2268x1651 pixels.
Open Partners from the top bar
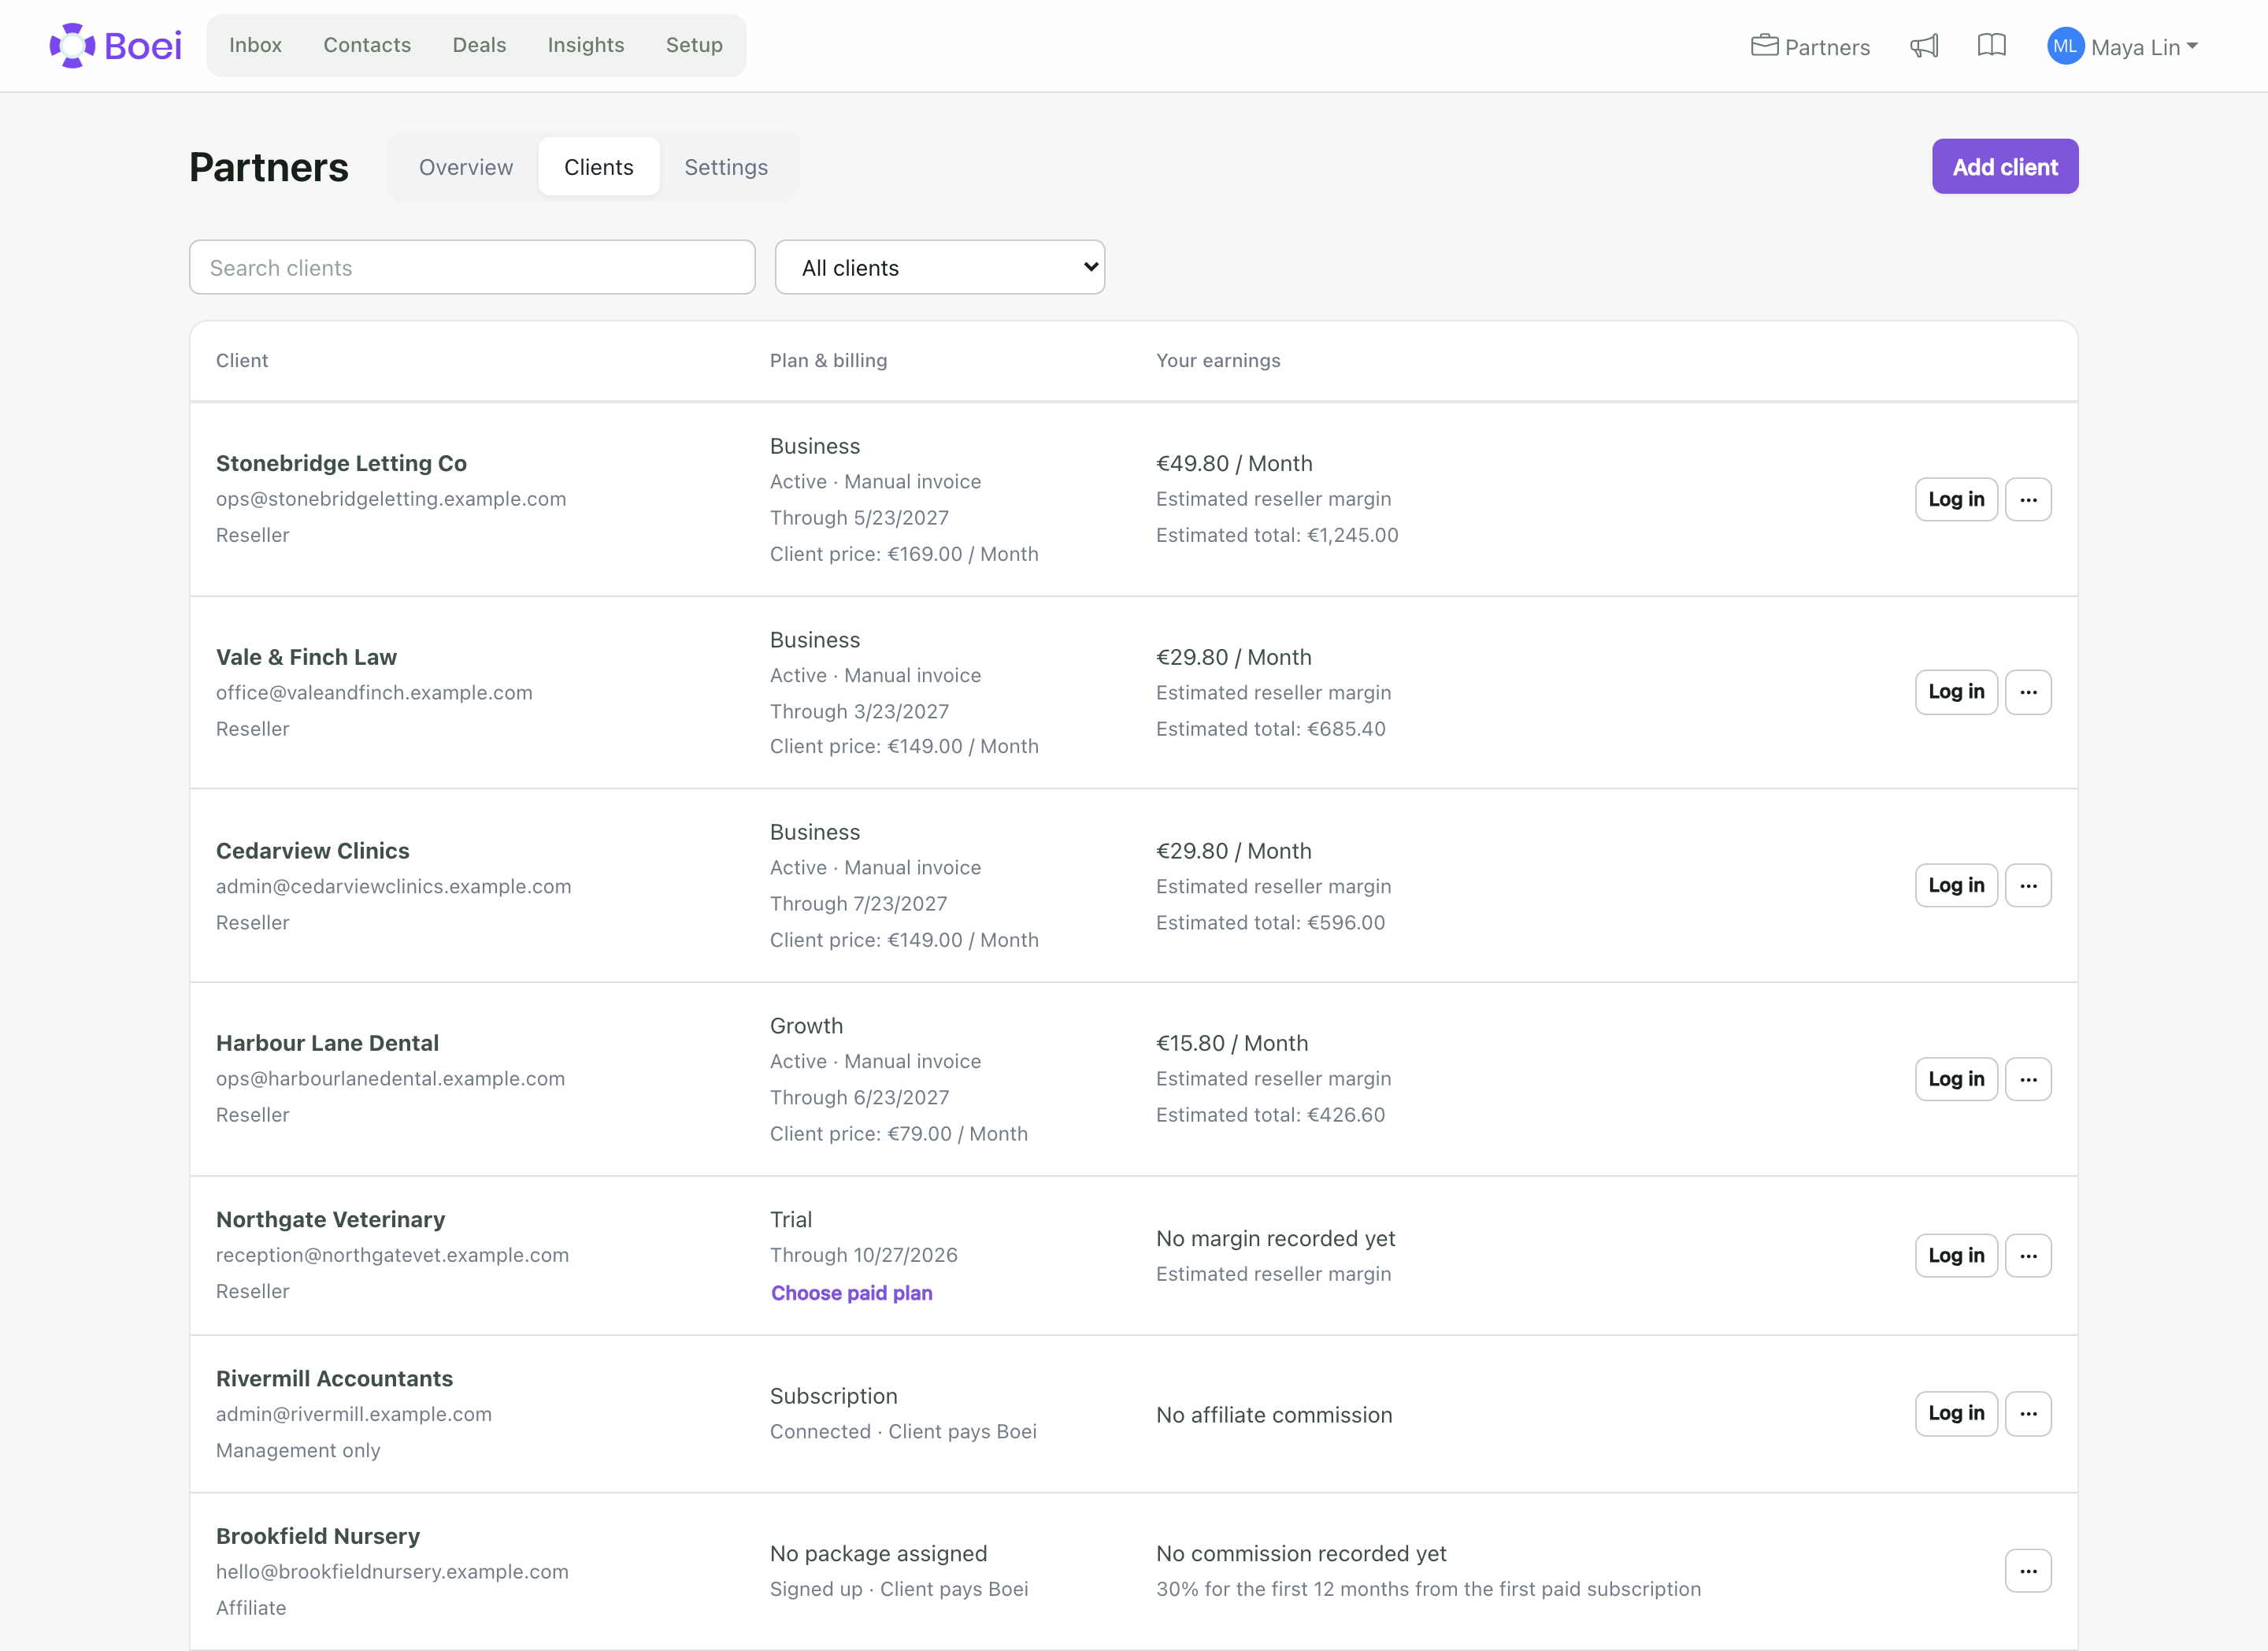[1810, 46]
